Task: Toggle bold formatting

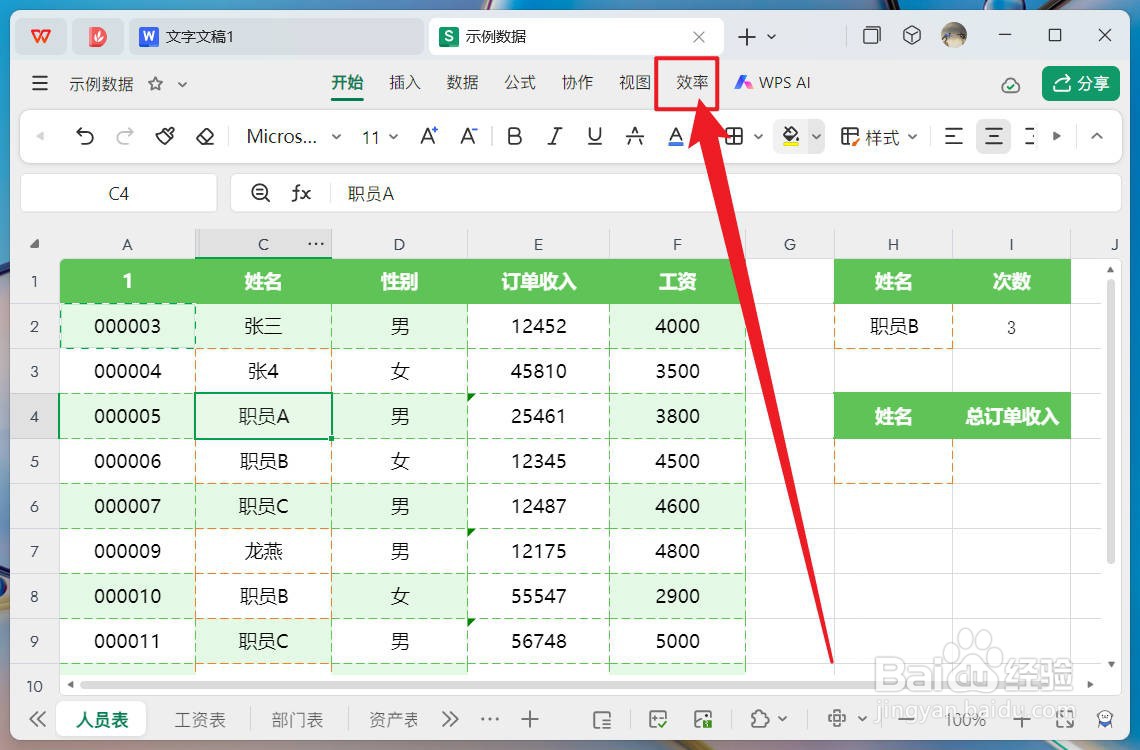Action: (515, 136)
